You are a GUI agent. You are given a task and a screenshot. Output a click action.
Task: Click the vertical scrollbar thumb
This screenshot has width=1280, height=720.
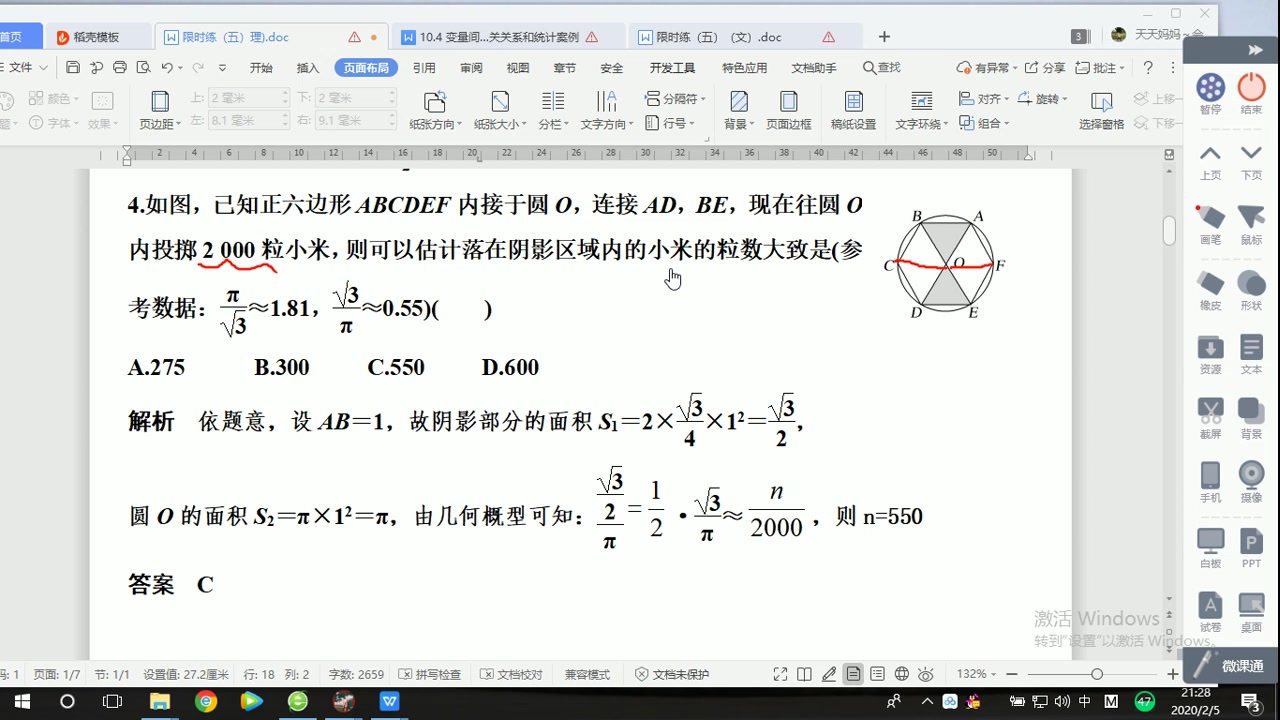pos(1169,231)
